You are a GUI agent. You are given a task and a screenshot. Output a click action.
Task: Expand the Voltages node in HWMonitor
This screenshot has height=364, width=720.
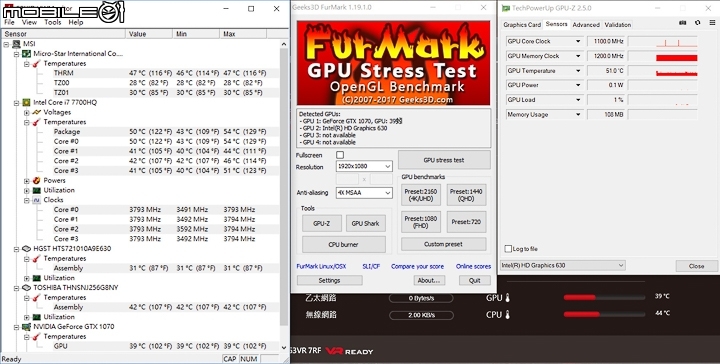point(27,112)
